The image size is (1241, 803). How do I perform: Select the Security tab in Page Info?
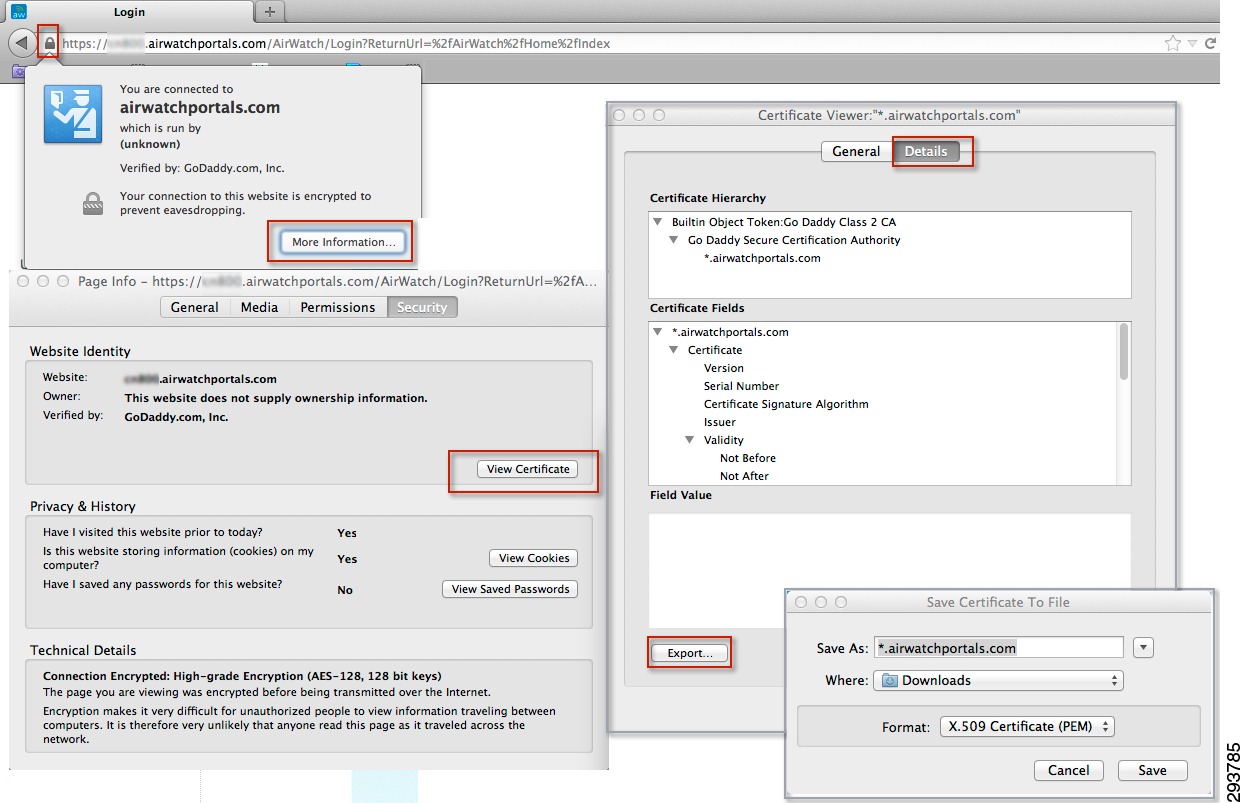click(422, 307)
